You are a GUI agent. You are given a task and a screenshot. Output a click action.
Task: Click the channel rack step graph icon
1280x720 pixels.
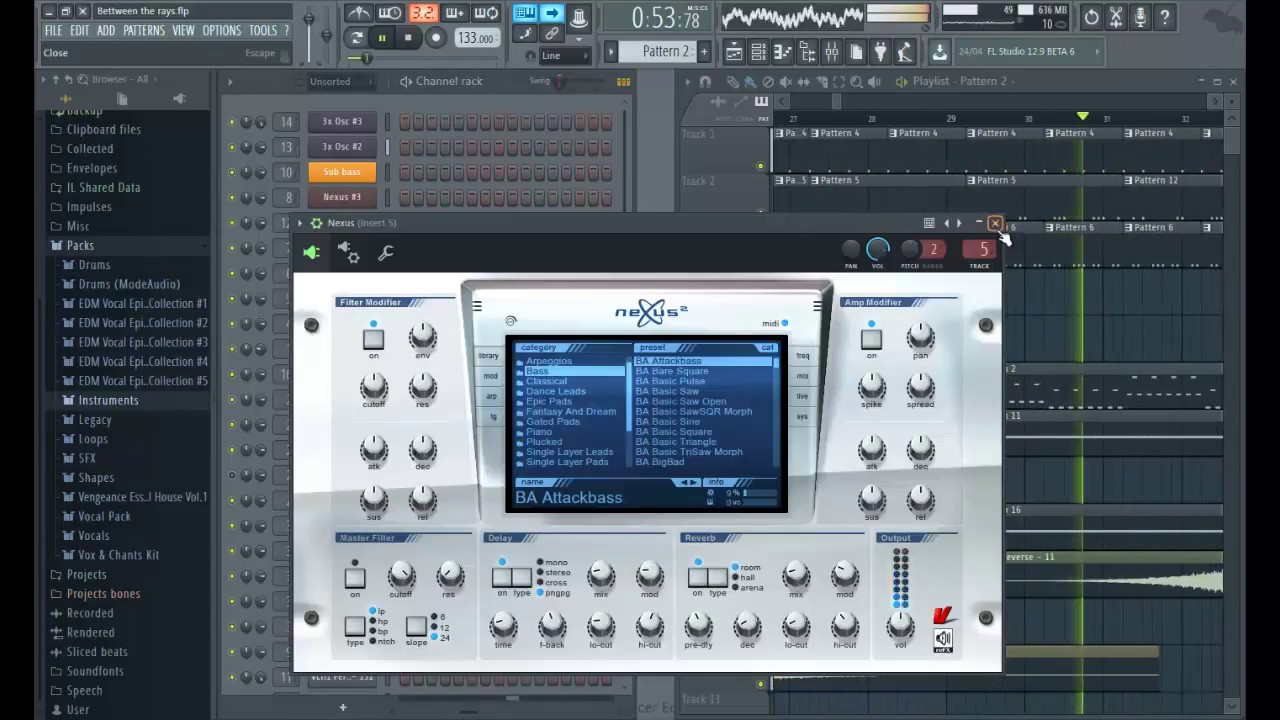coord(624,81)
